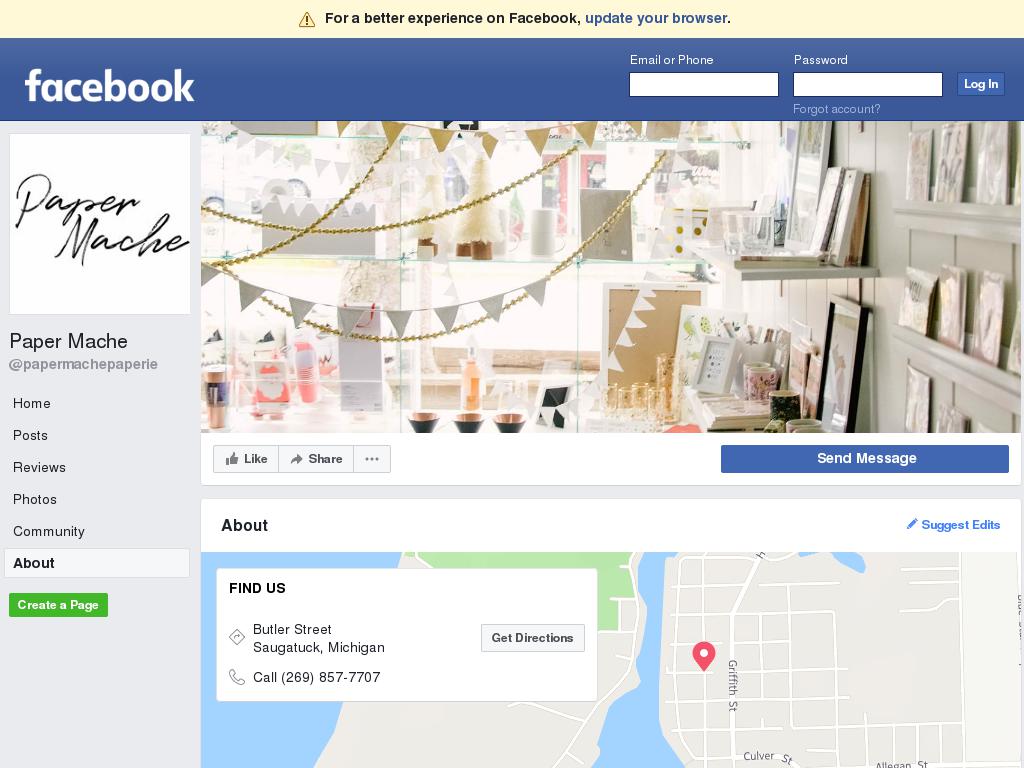Click the green Create a Page button
This screenshot has height=768, width=1024.
pyautogui.click(x=58, y=605)
